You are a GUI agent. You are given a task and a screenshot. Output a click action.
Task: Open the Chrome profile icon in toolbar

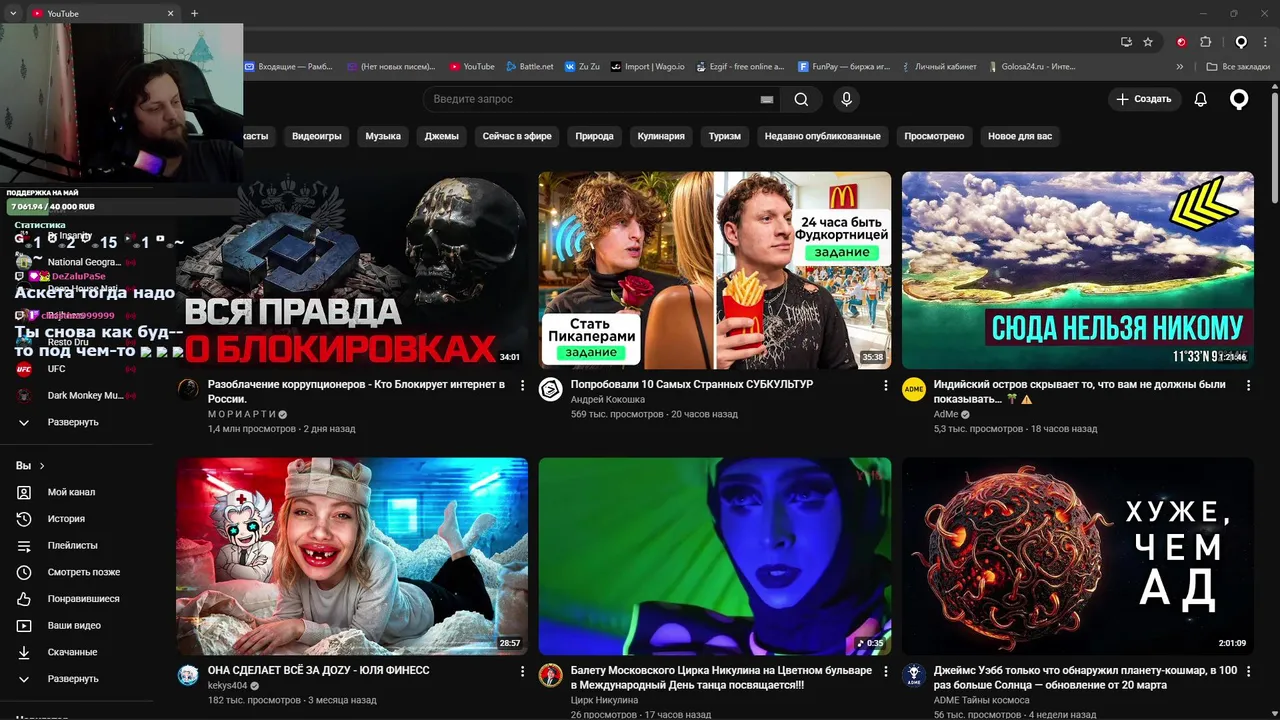[x=1241, y=42]
